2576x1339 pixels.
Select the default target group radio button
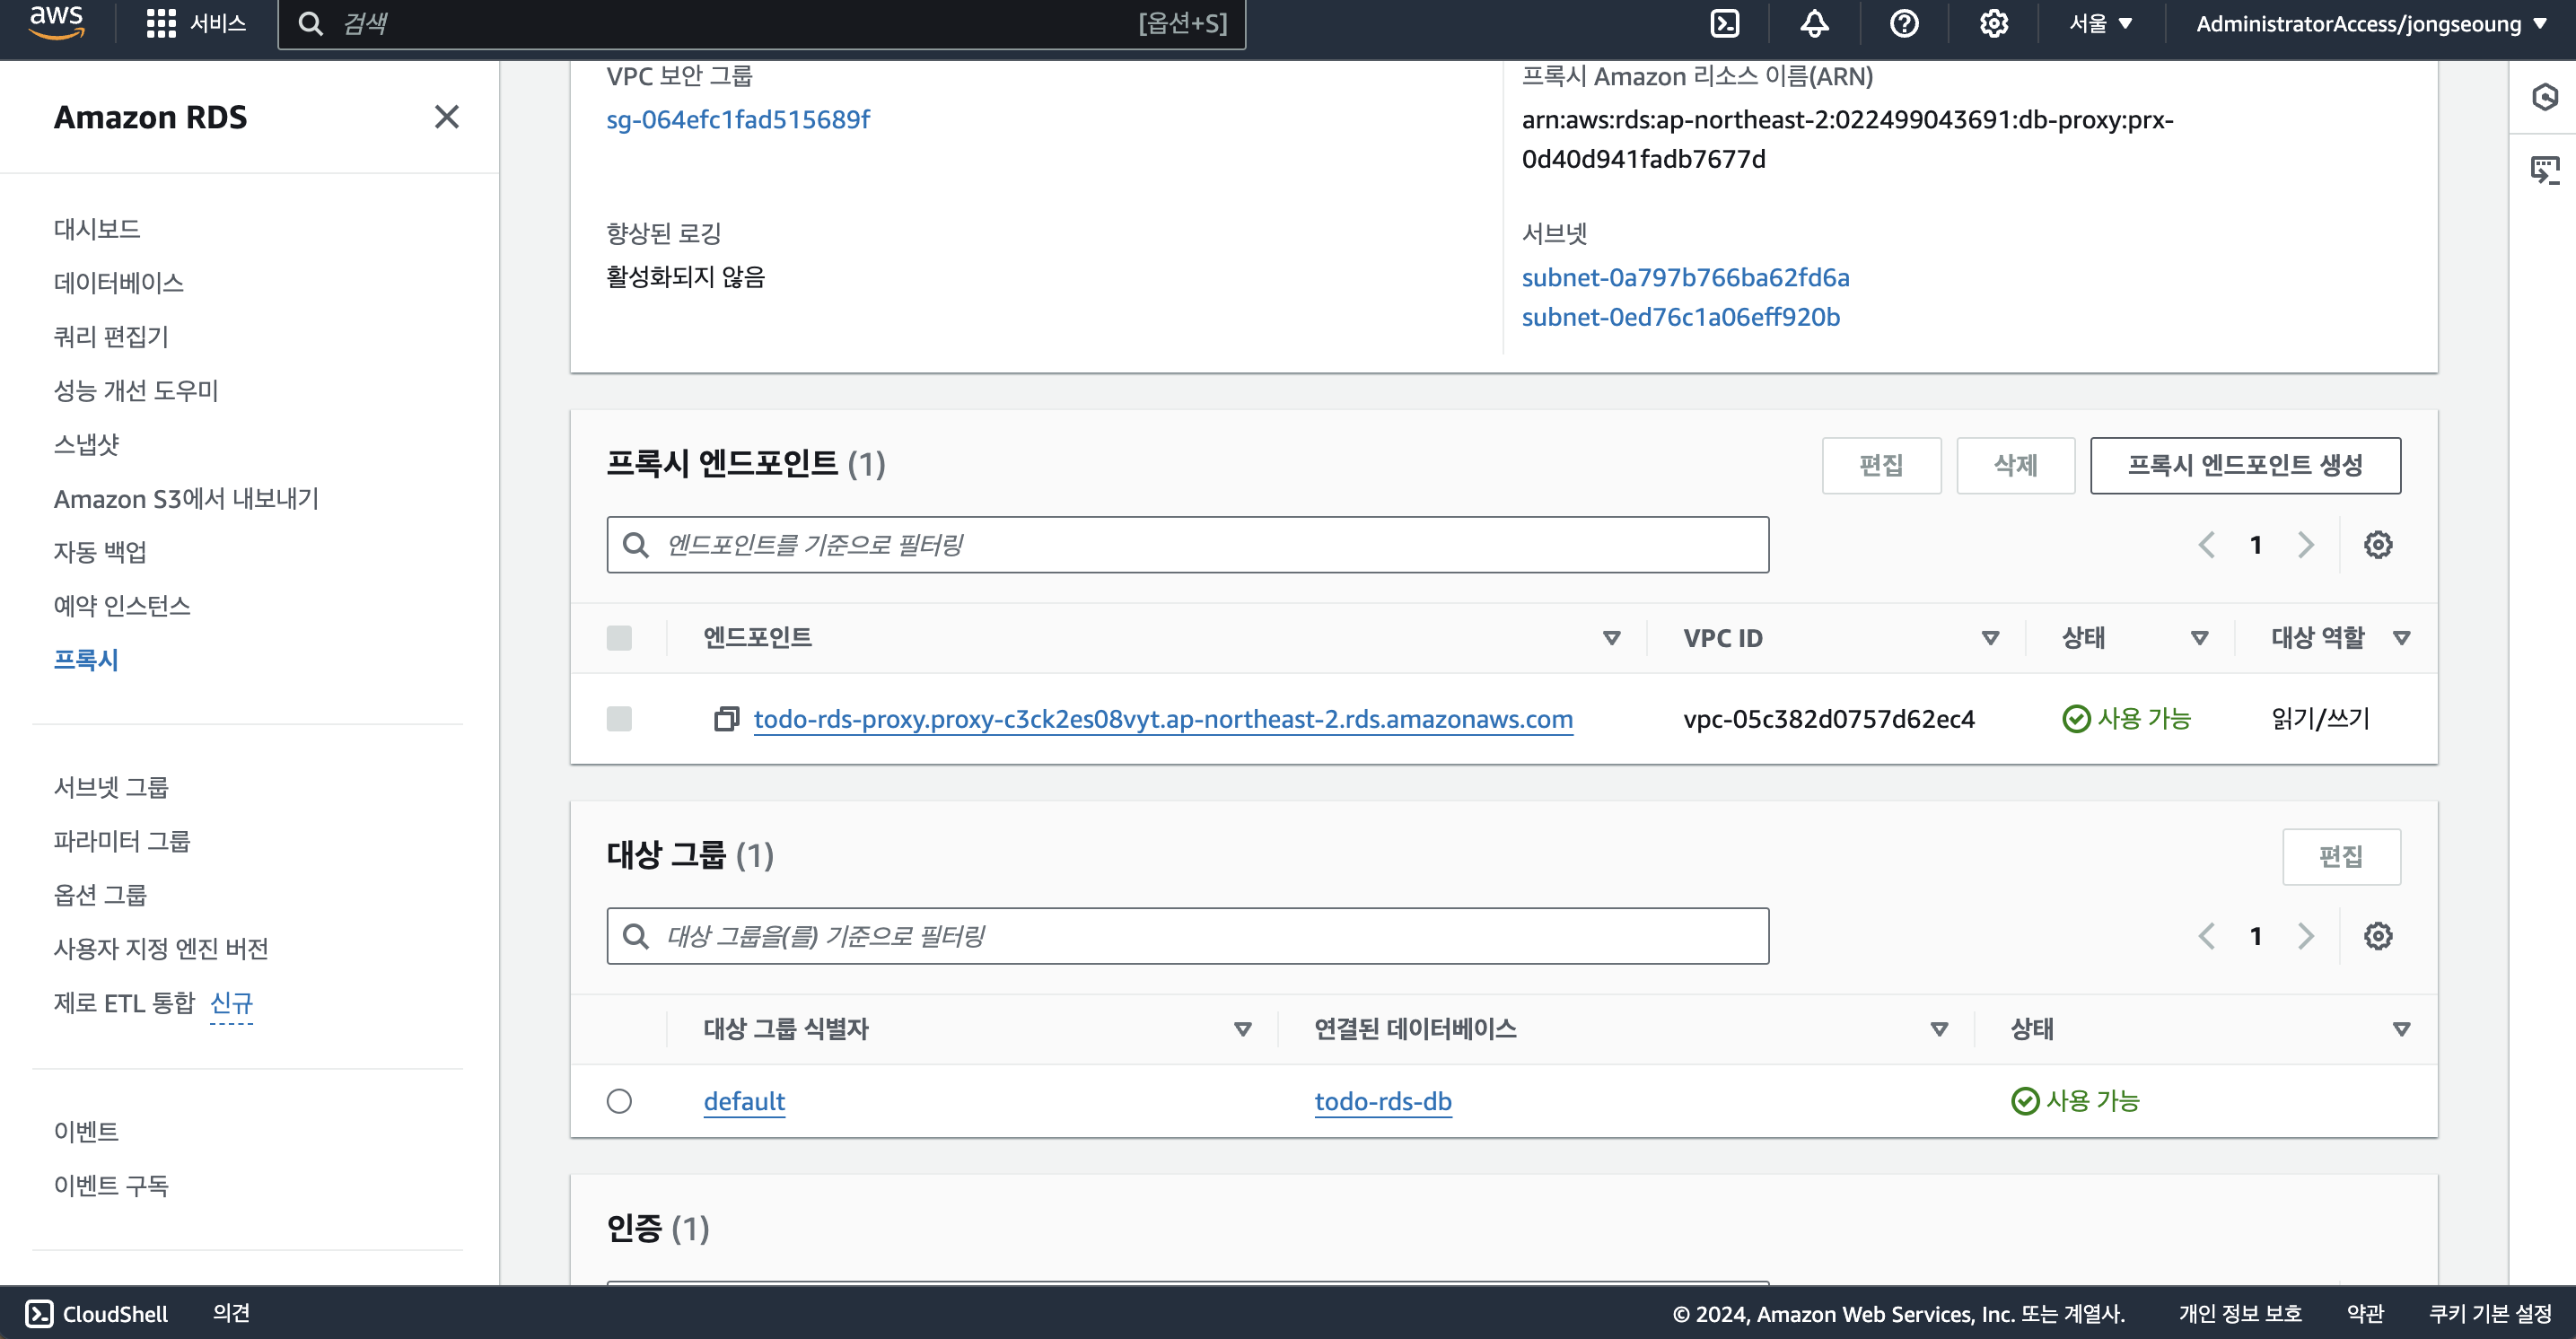click(619, 1101)
